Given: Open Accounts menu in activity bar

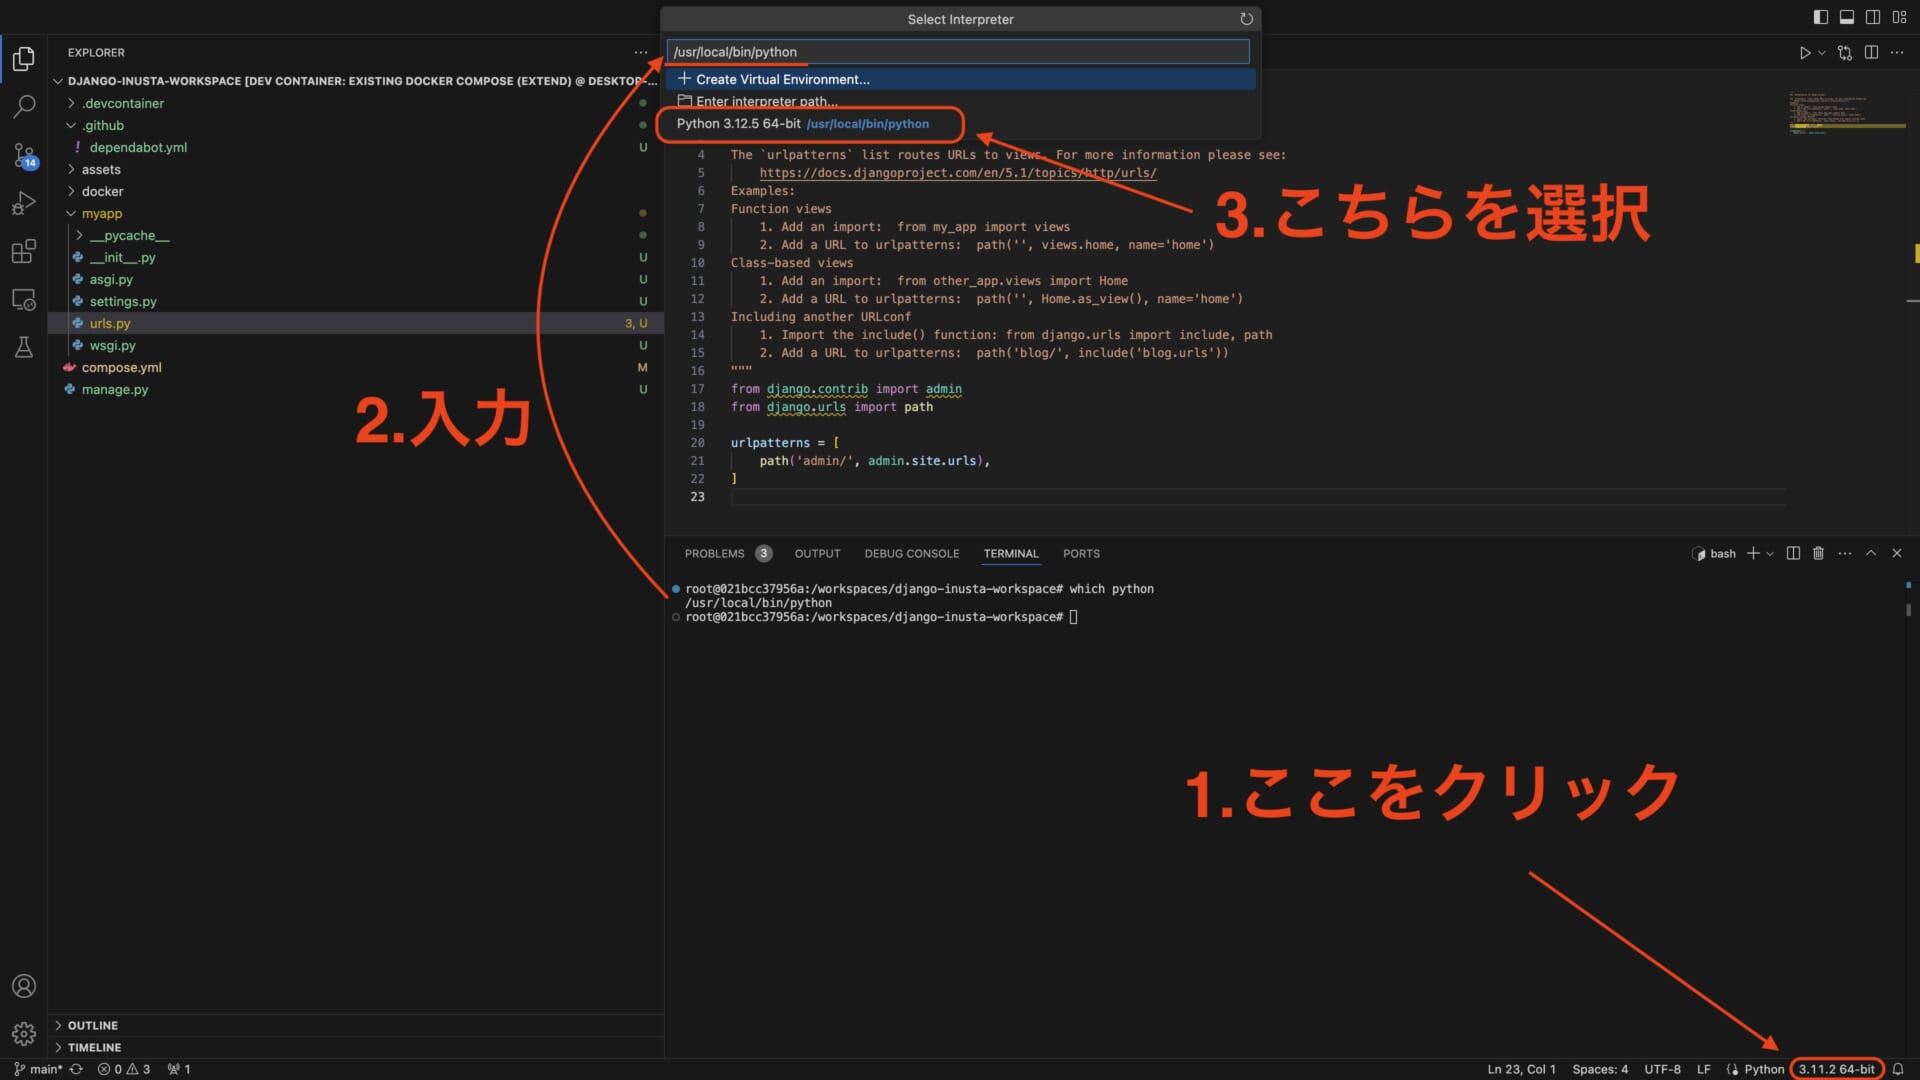Looking at the screenshot, I should [24, 986].
